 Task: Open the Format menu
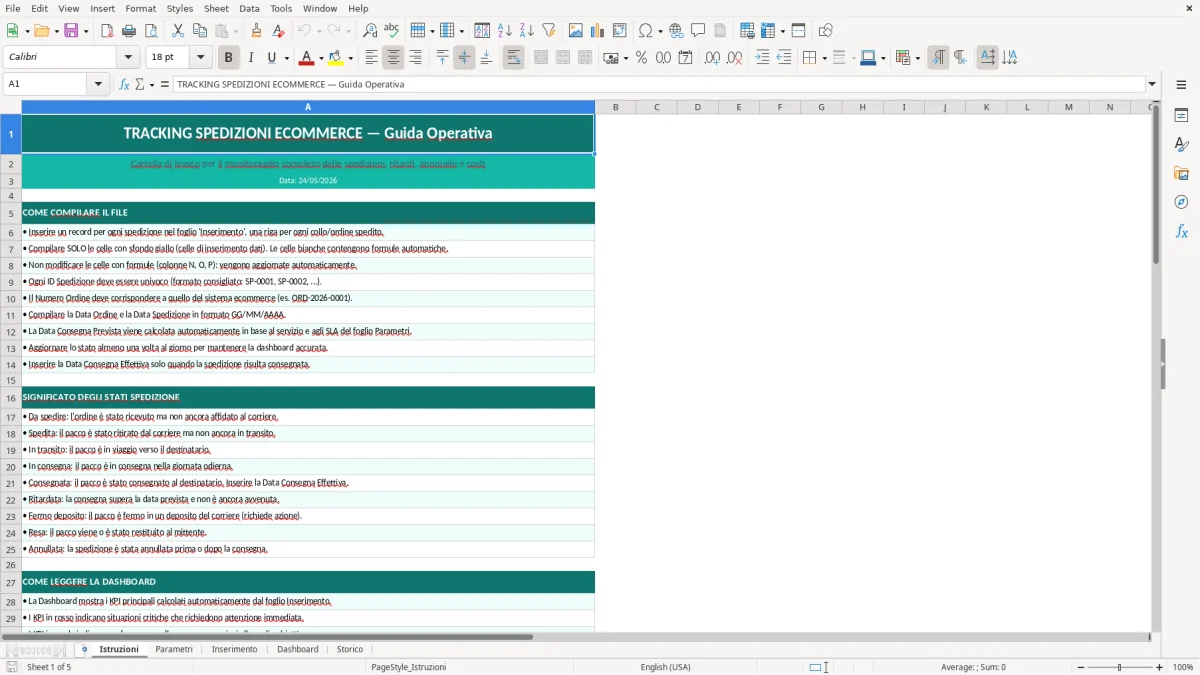click(x=140, y=8)
